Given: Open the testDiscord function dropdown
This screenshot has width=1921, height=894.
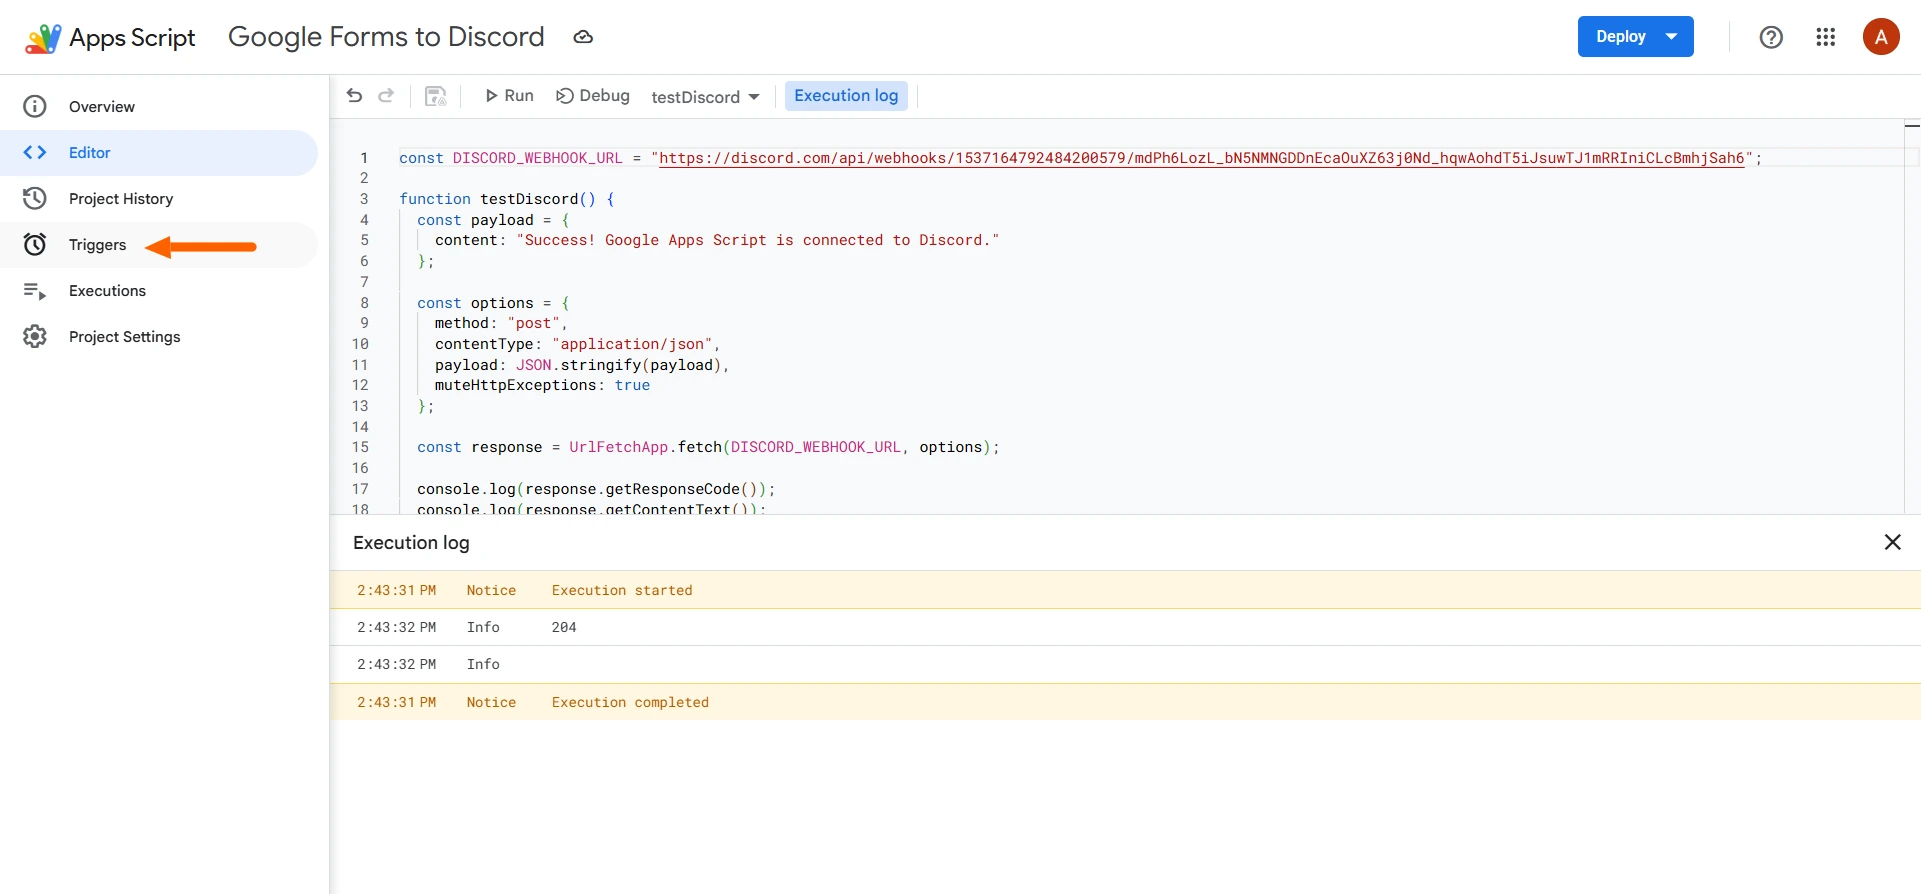Looking at the screenshot, I should tap(705, 97).
